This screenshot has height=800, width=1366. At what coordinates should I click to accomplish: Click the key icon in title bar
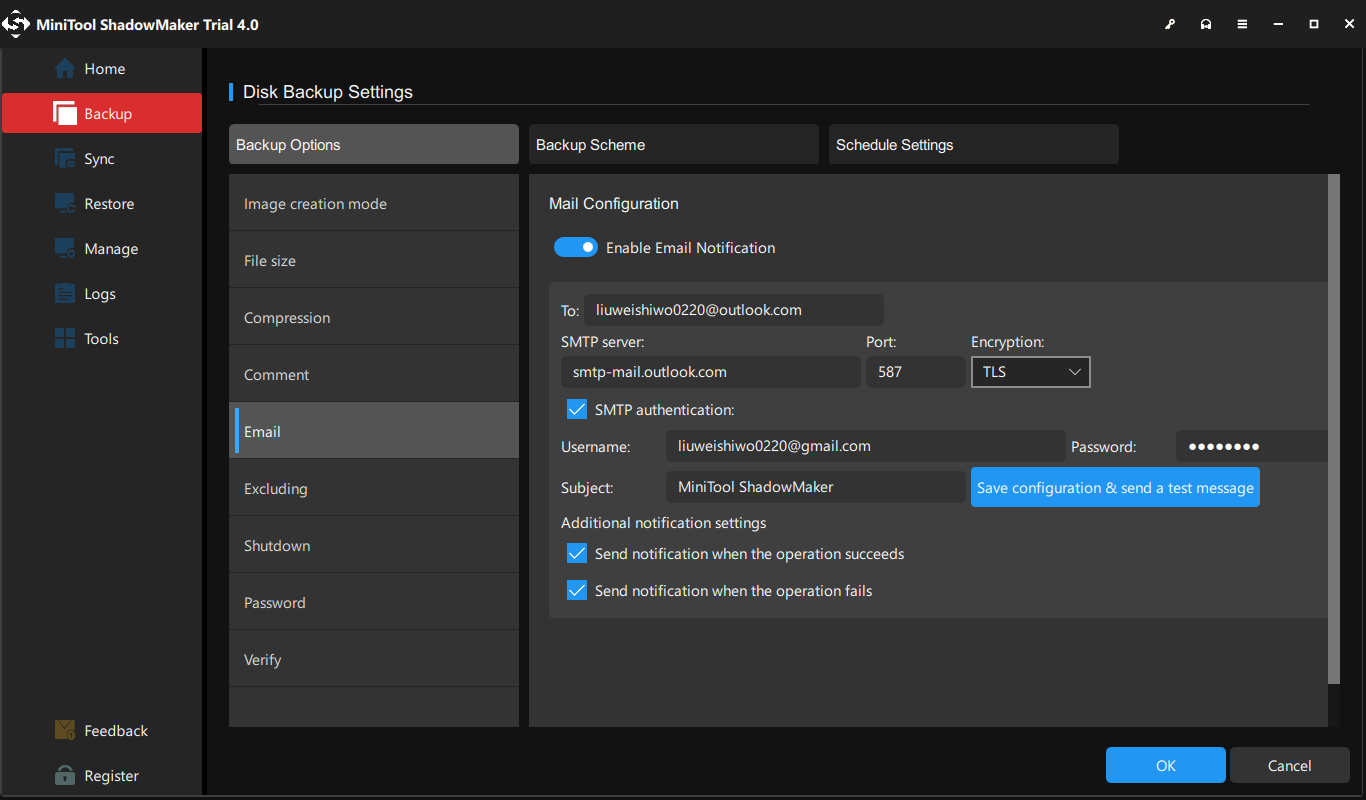pyautogui.click(x=1170, y=24)
